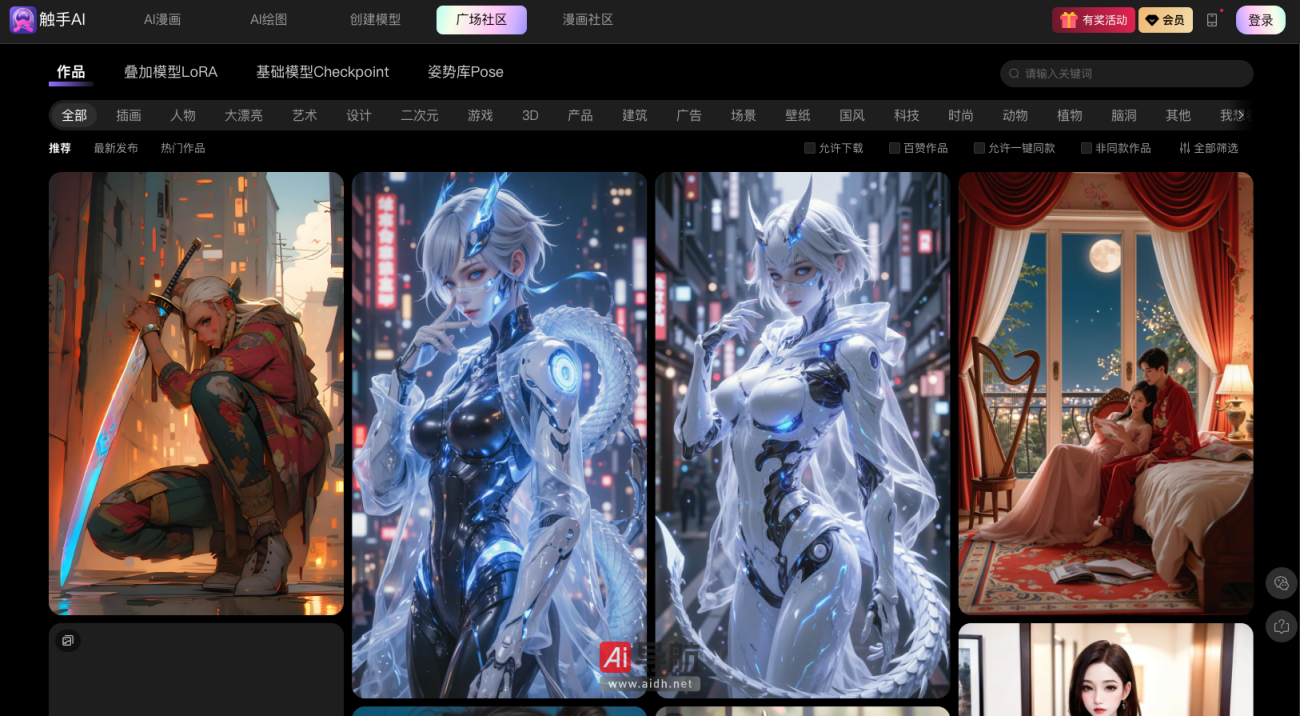This screenshot has height=716, width=1300.
Task: Enable the 非同款作品 filter
Action: click(x=1085, y=147)
